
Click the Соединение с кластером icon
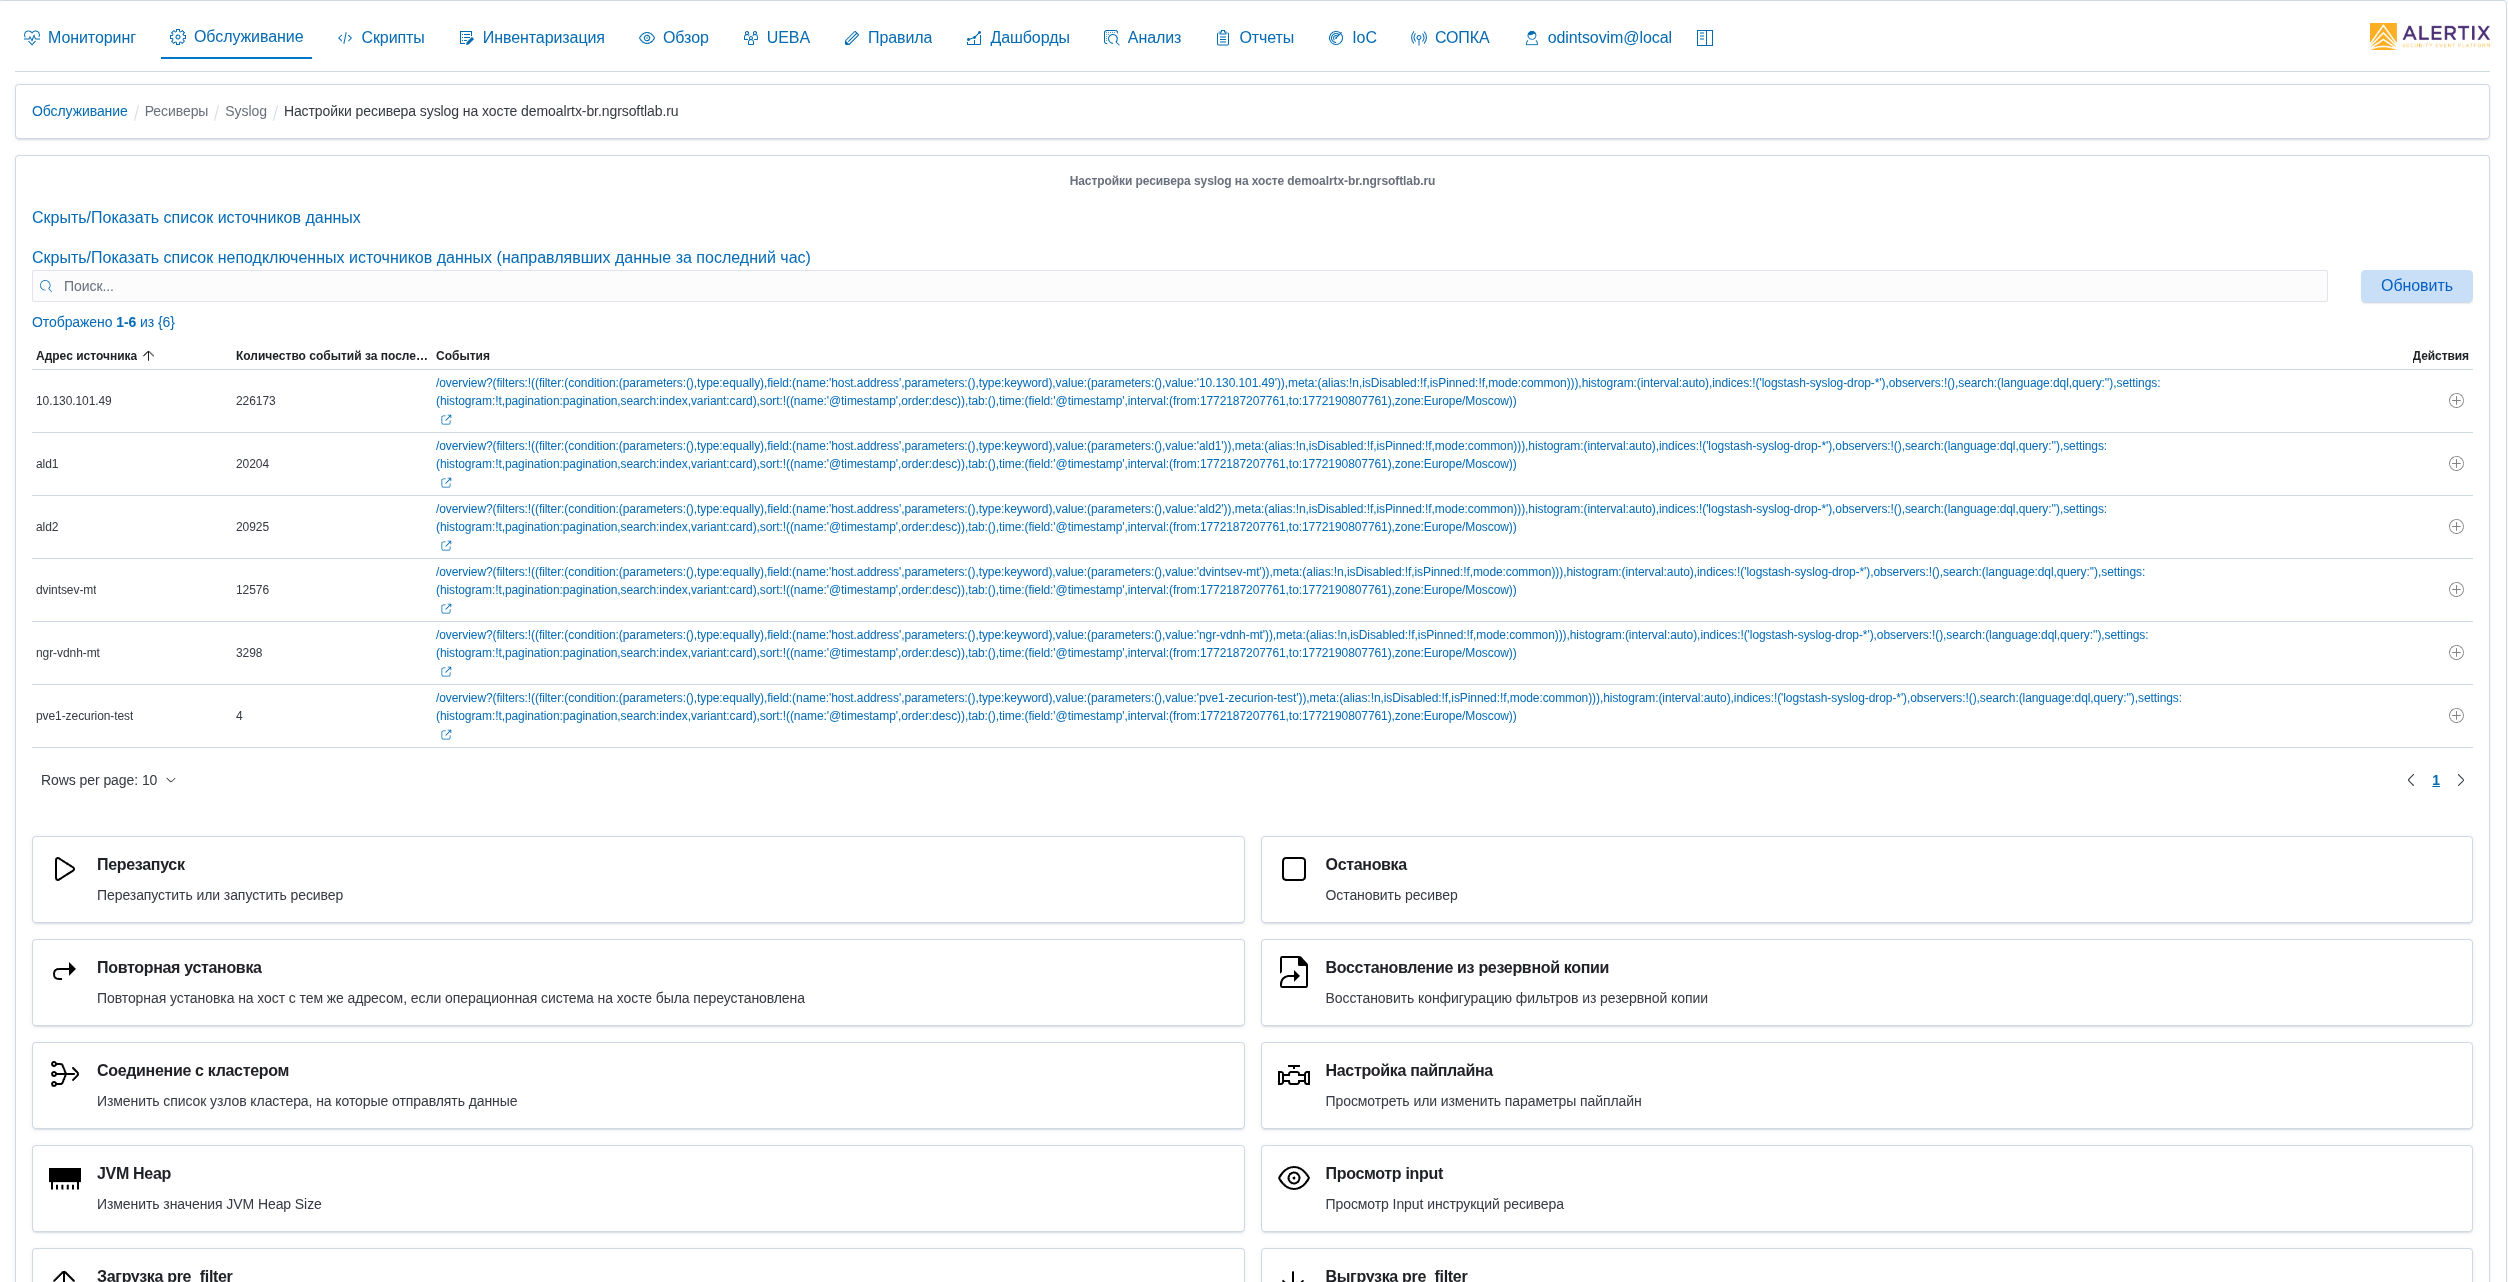pos(64,1074)
